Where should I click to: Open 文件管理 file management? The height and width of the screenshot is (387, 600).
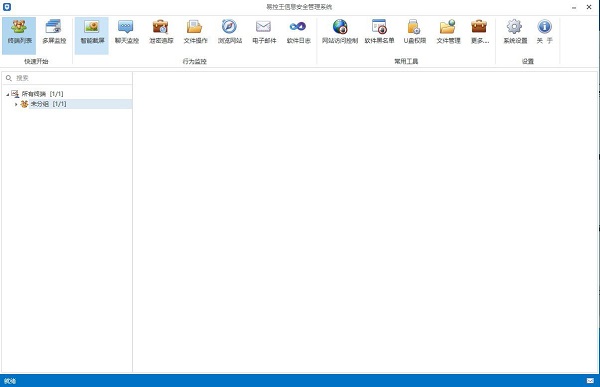[448, 35]
